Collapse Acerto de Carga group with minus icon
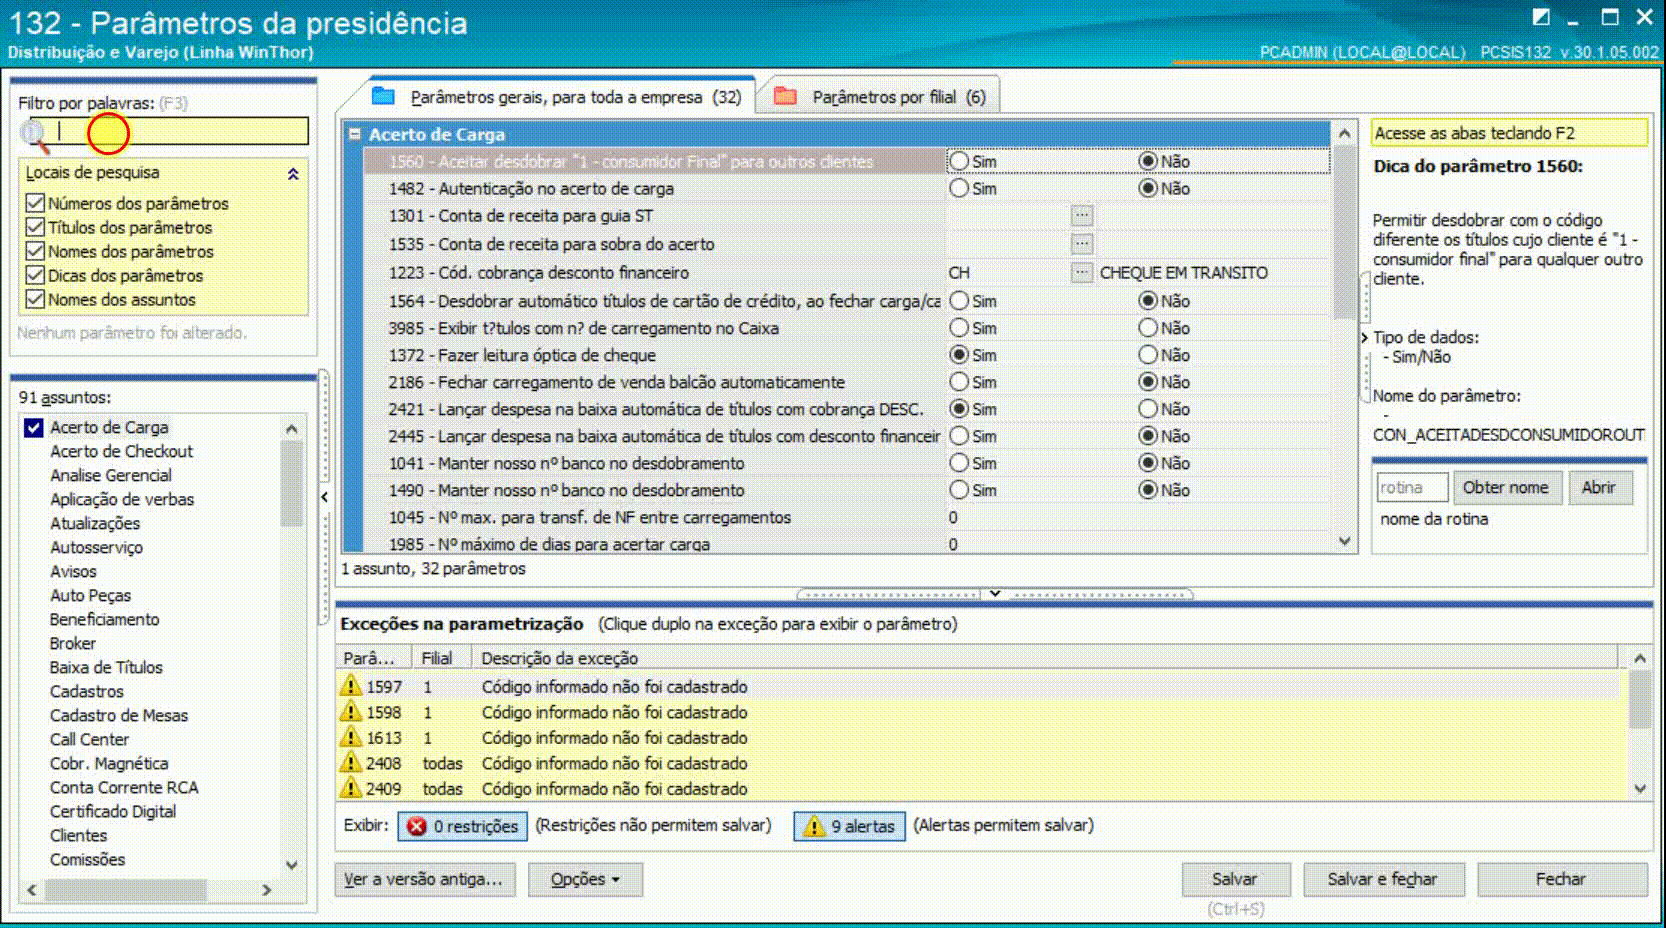Screen dimensions: 1666x928 coord(354,133)
